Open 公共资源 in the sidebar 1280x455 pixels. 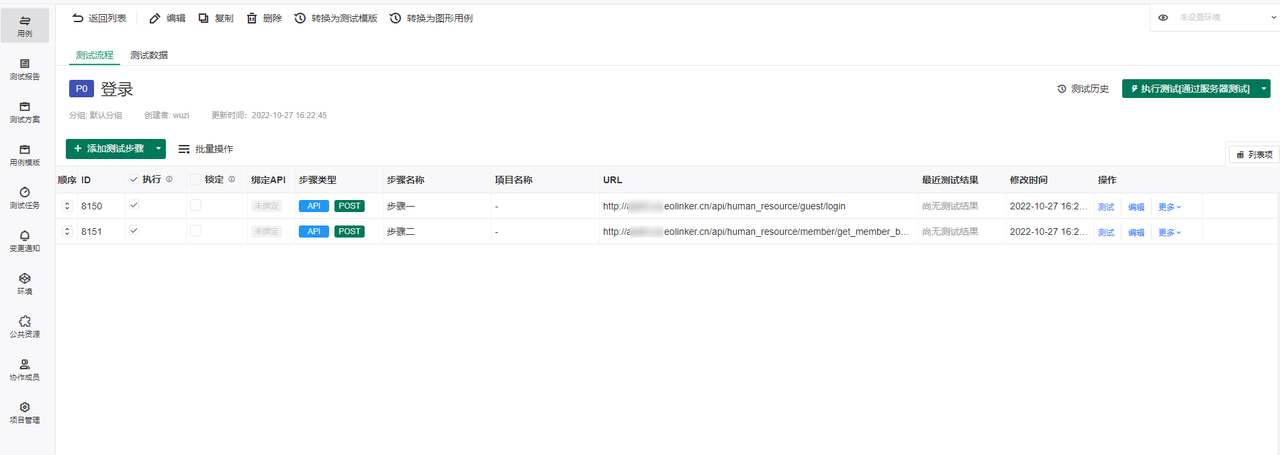tap(25, 326)
